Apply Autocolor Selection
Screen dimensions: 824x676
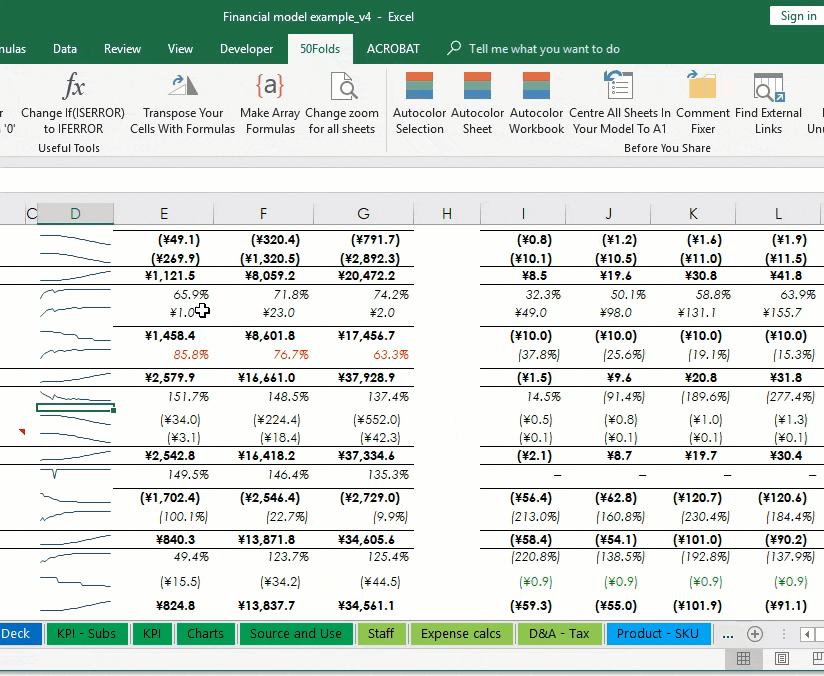pyautogui.click(x=419, y=103)
